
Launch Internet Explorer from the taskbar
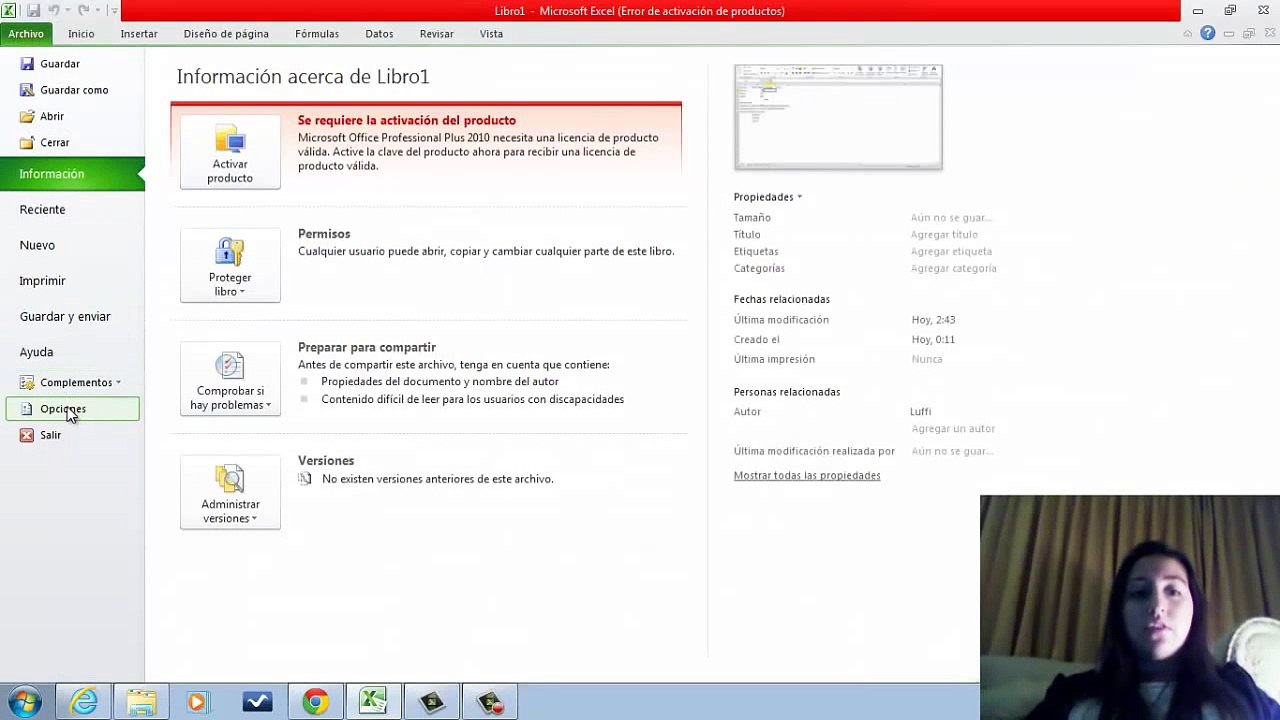point(84,702)
